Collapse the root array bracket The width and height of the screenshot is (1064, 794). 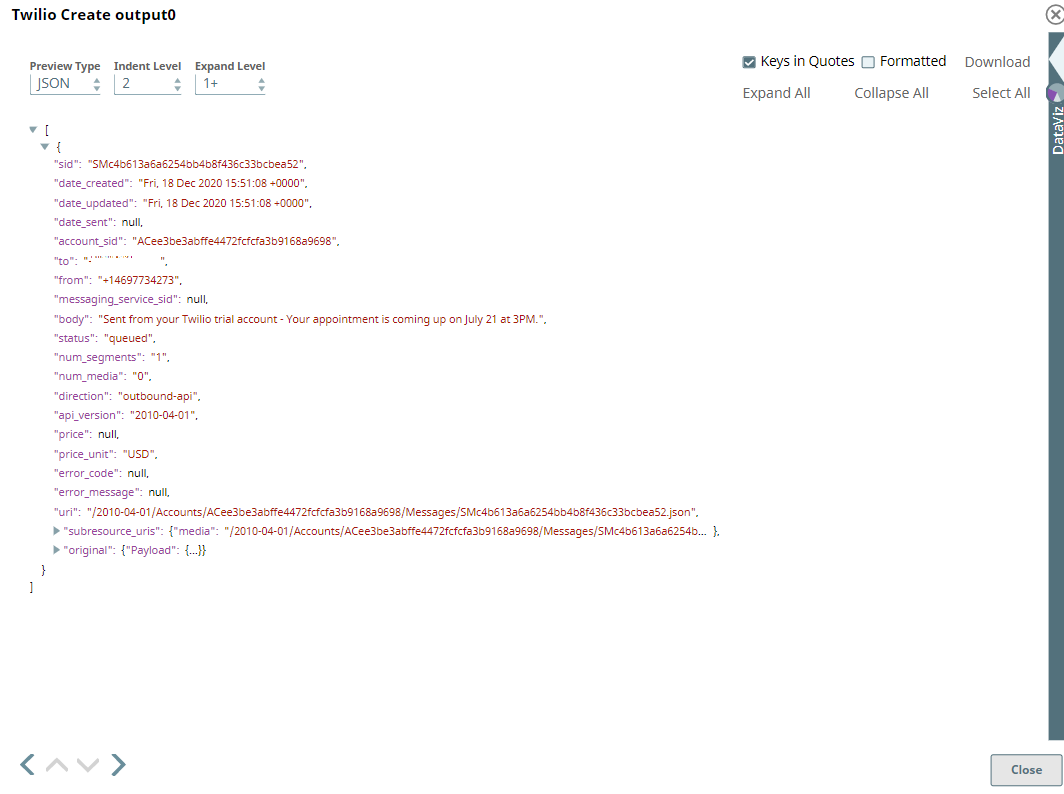33,129
